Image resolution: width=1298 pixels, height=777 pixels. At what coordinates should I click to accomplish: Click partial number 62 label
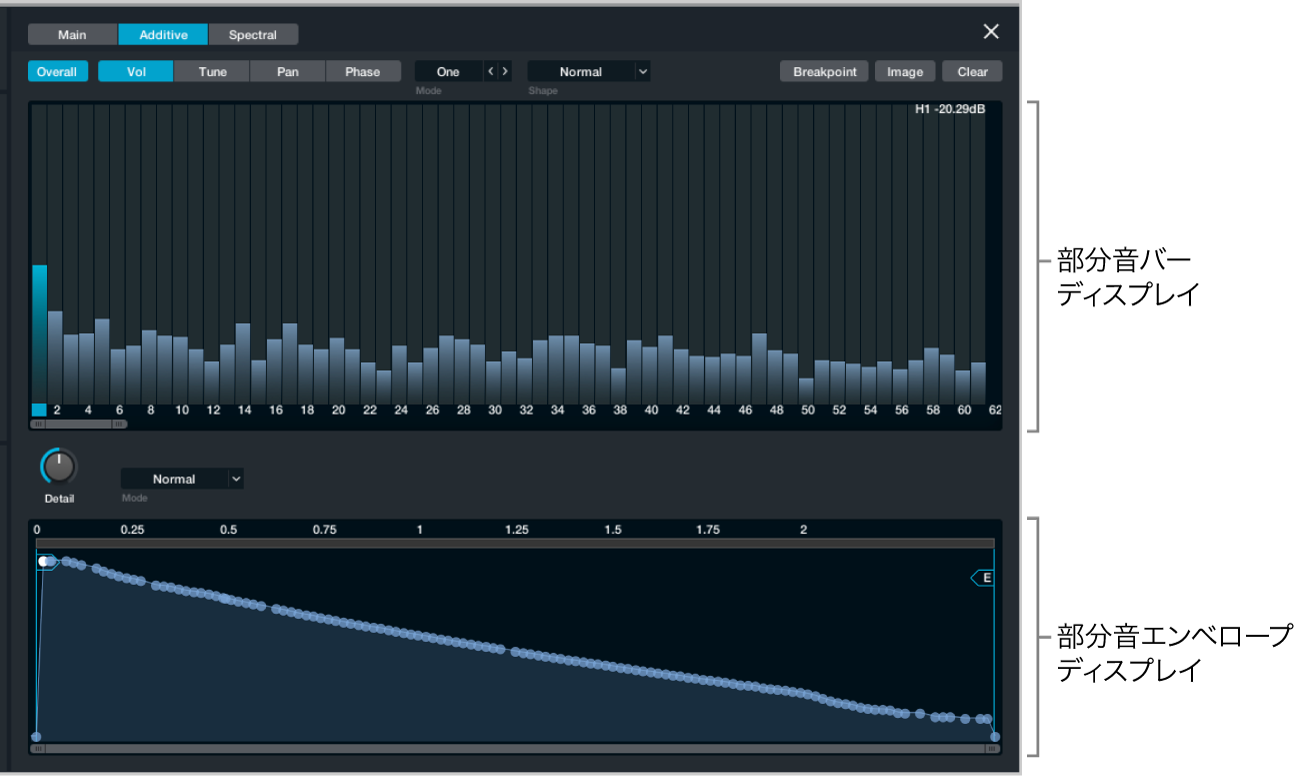(995, 410)
